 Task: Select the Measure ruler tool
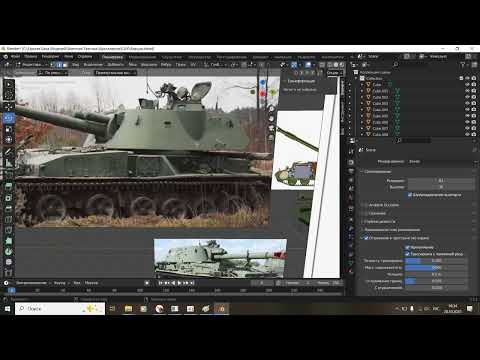click(x=9, y=163)
